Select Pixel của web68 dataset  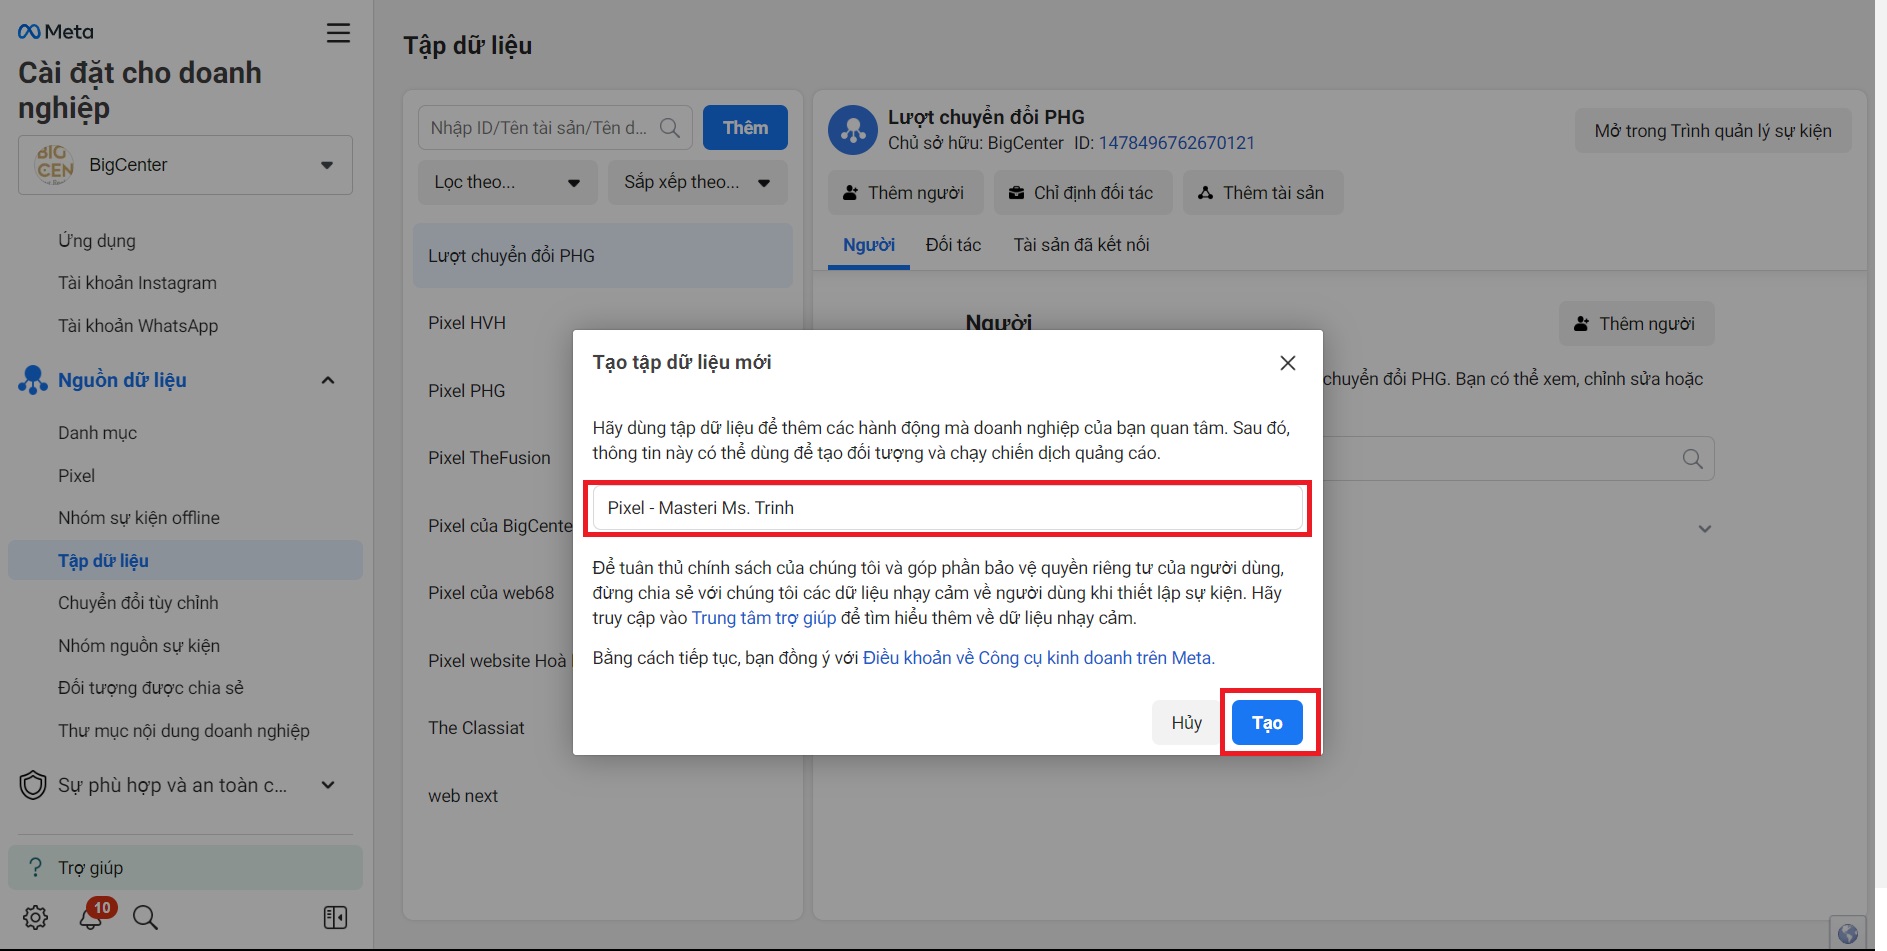(491, 593)
